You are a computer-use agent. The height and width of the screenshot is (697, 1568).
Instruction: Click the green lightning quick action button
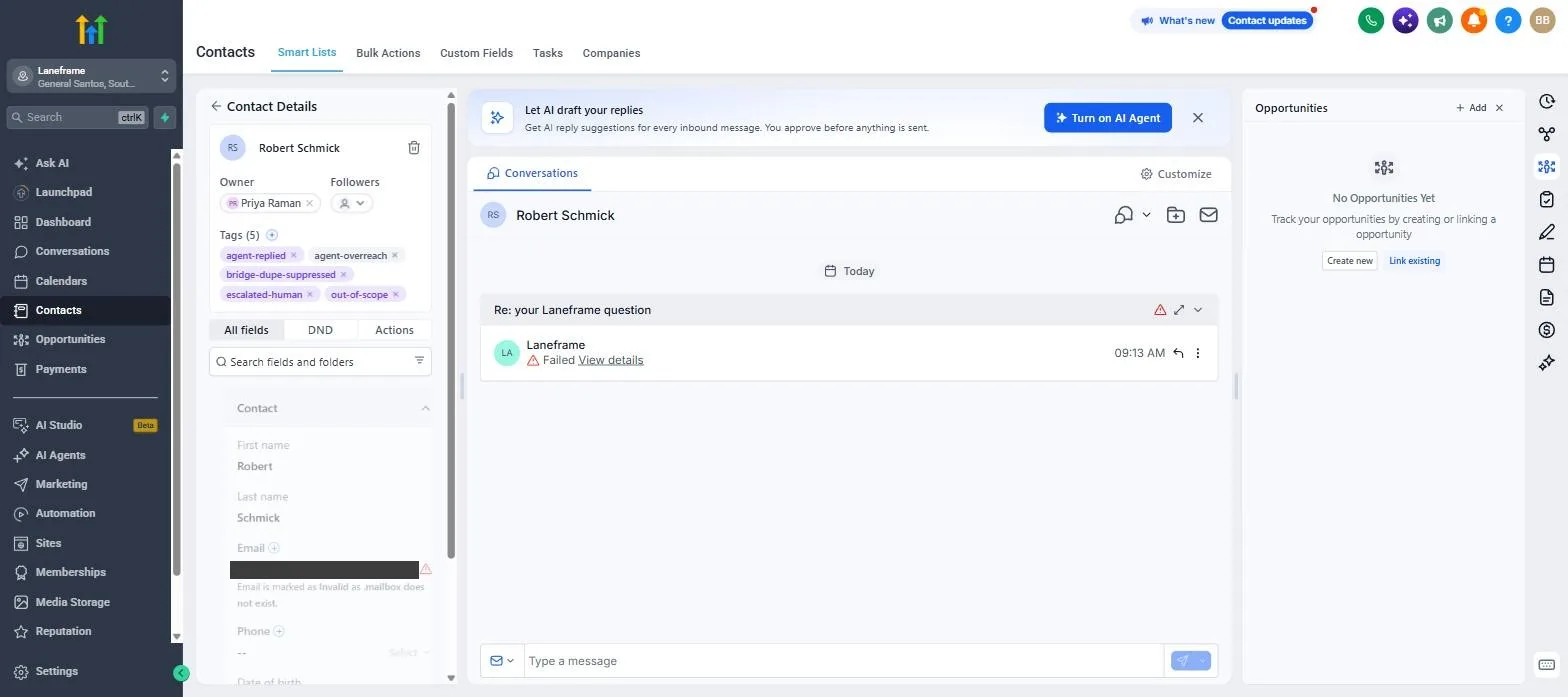tap(165, 117)
